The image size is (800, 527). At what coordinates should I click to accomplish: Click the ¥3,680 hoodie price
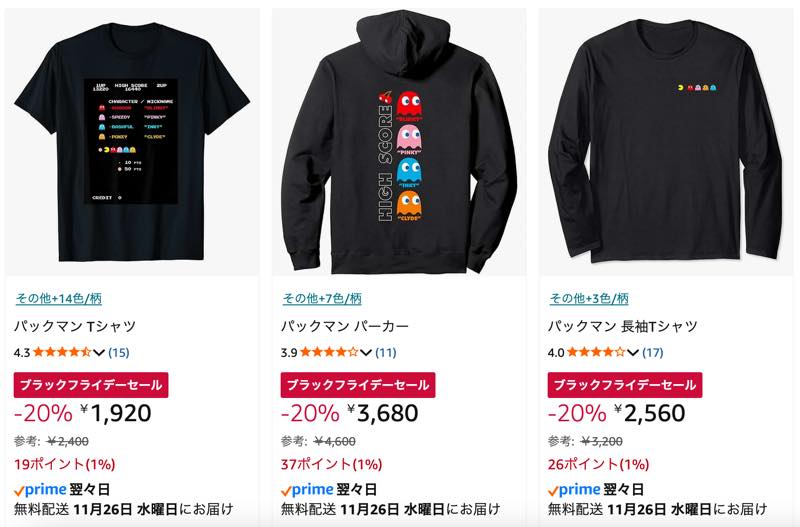383,413
